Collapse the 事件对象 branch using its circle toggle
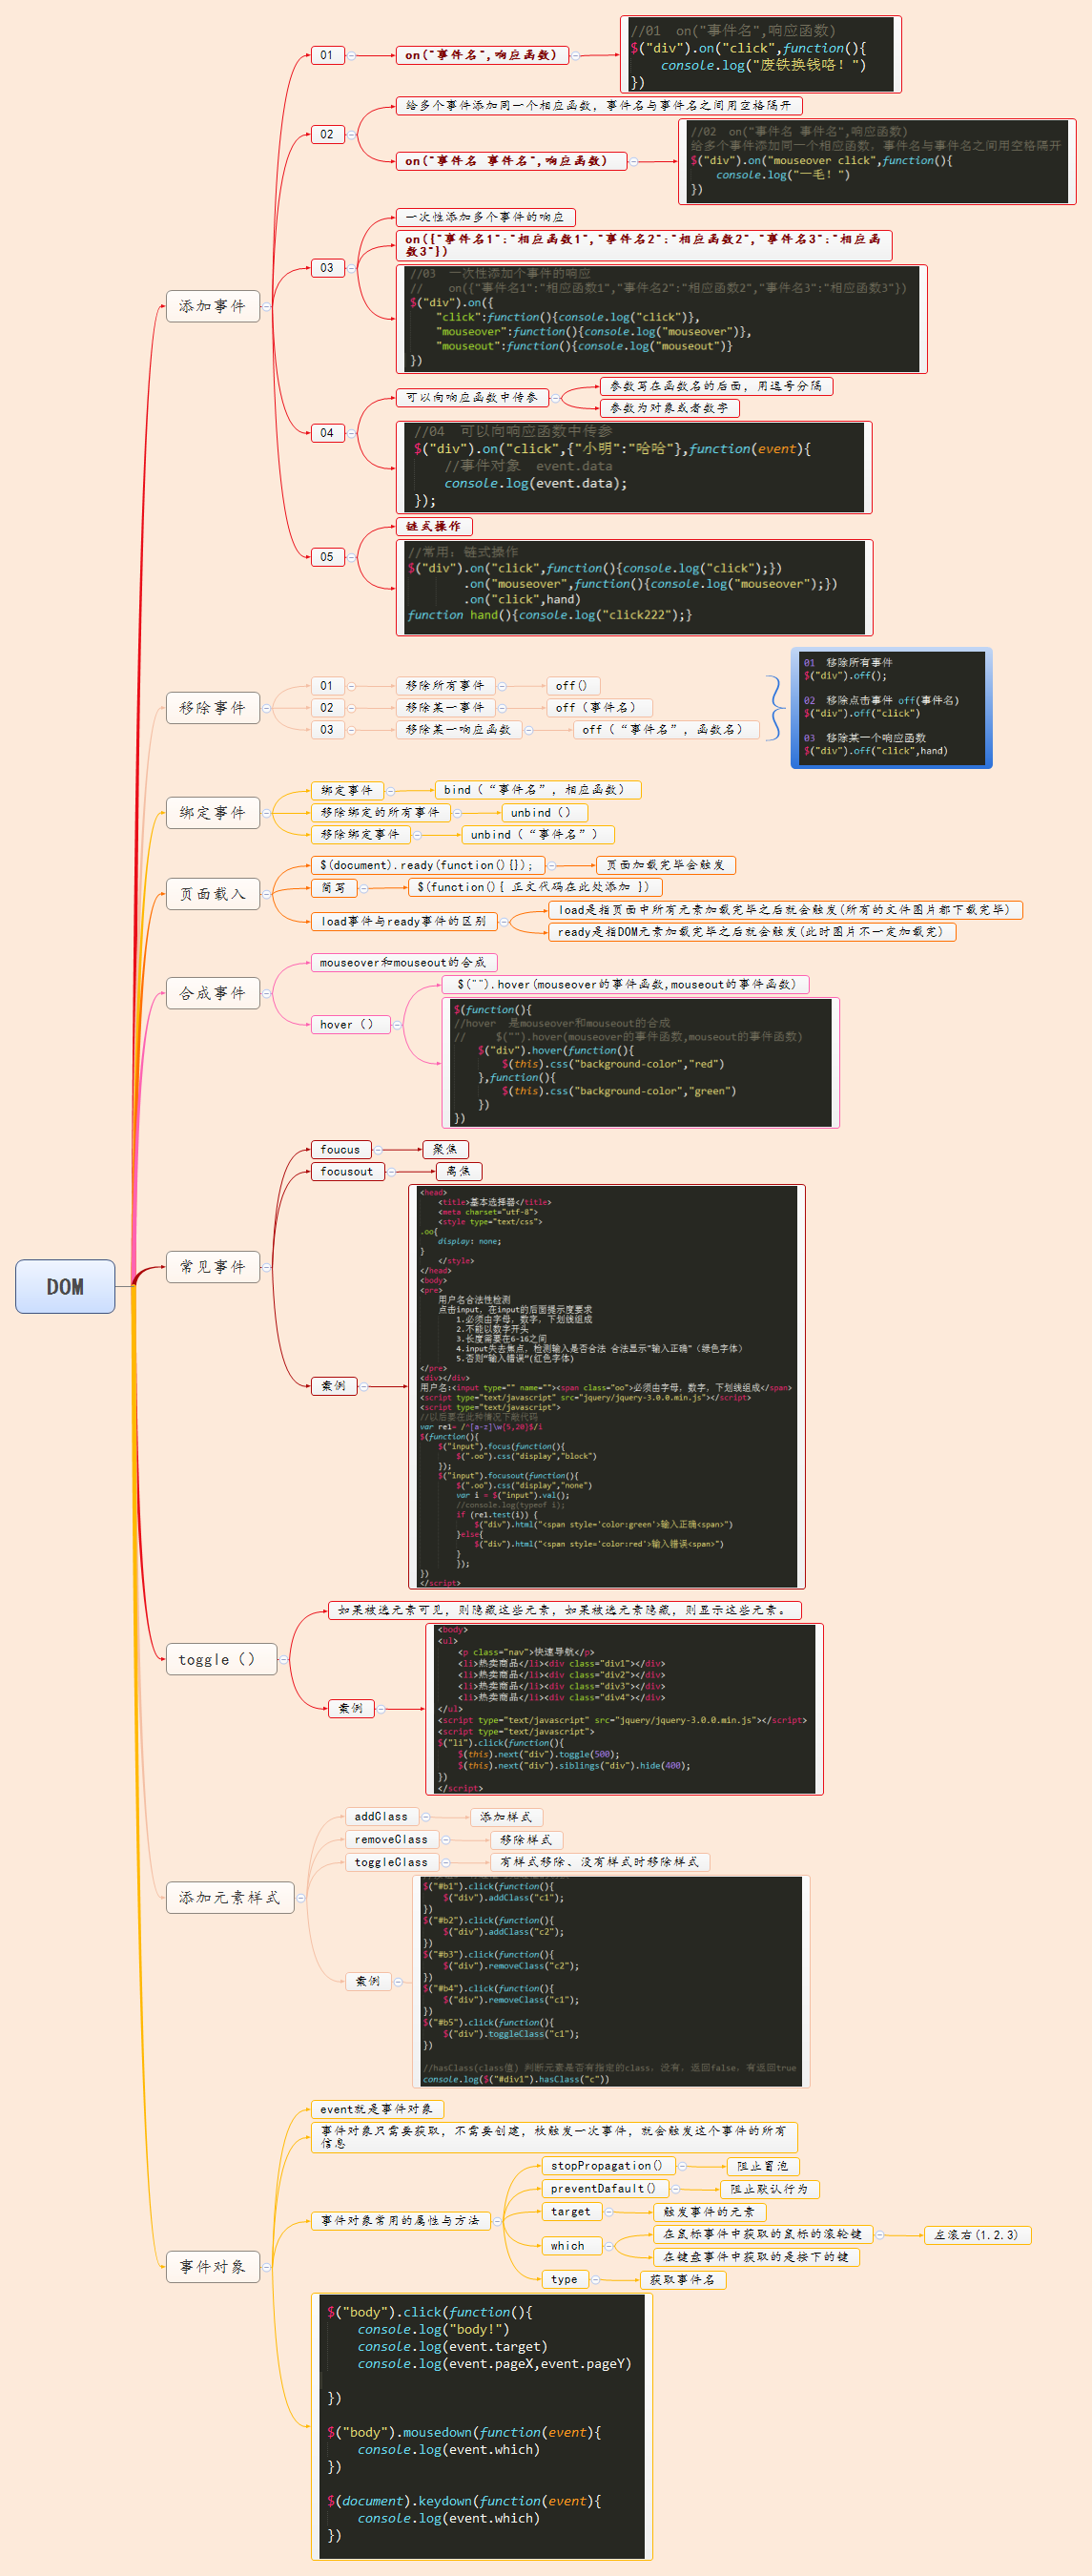 [267, 2267]
